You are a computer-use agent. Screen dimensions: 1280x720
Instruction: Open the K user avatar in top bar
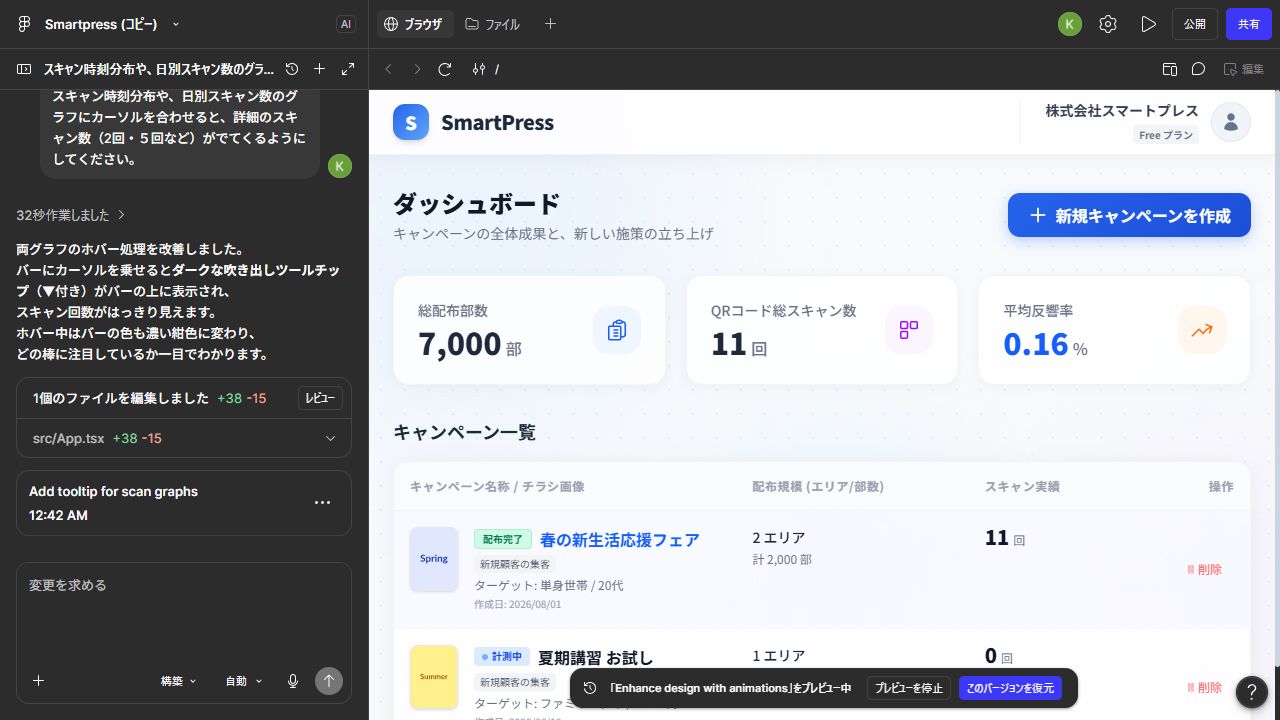[1070, 24]
